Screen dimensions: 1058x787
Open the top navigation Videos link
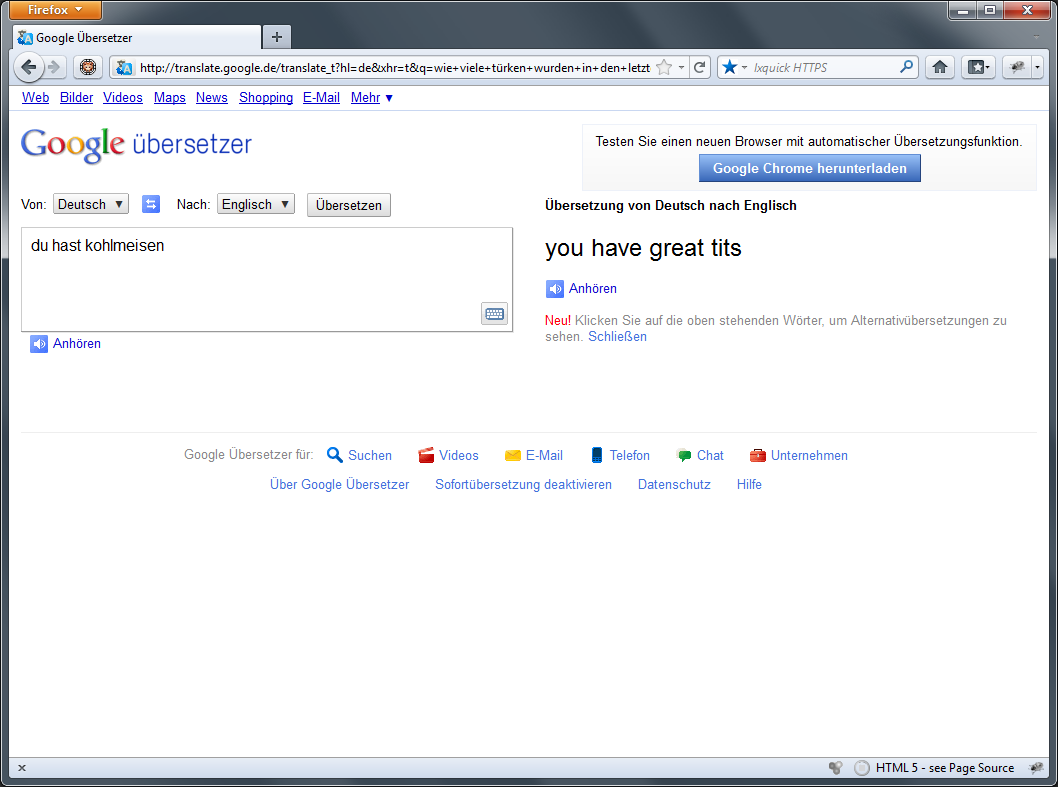(123, 98)
